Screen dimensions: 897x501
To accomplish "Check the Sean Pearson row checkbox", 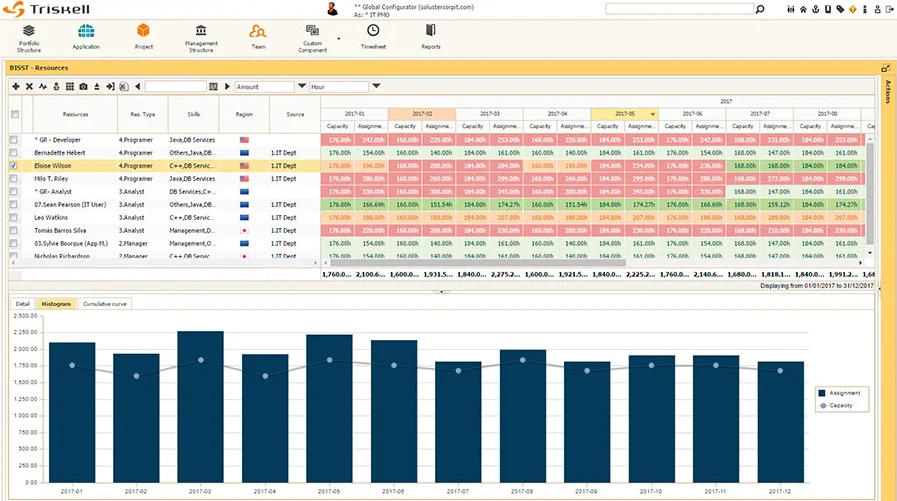I will [x=14, y=204].
